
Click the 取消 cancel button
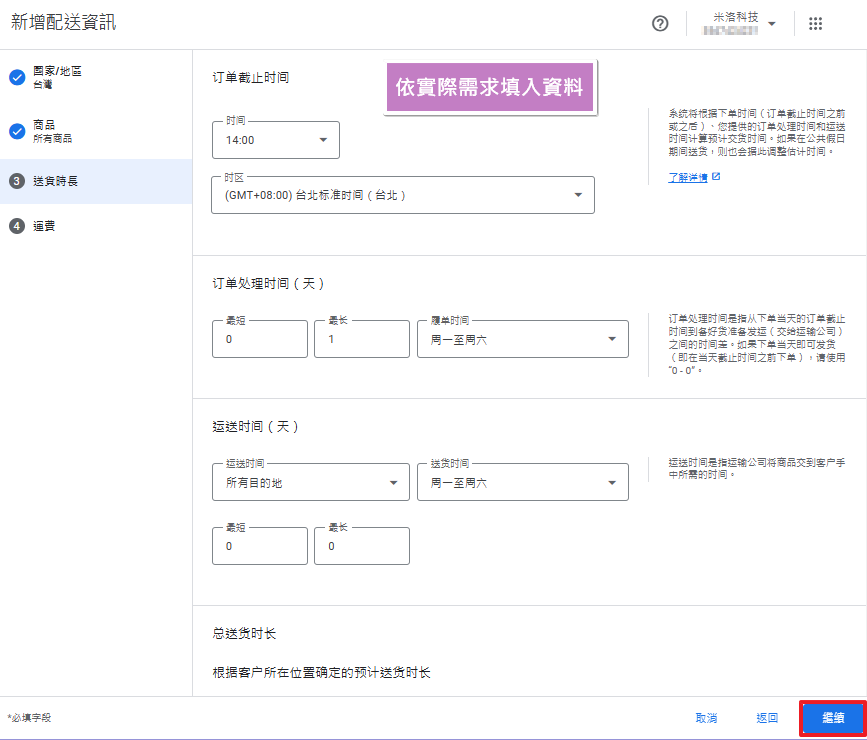(706, 718)
